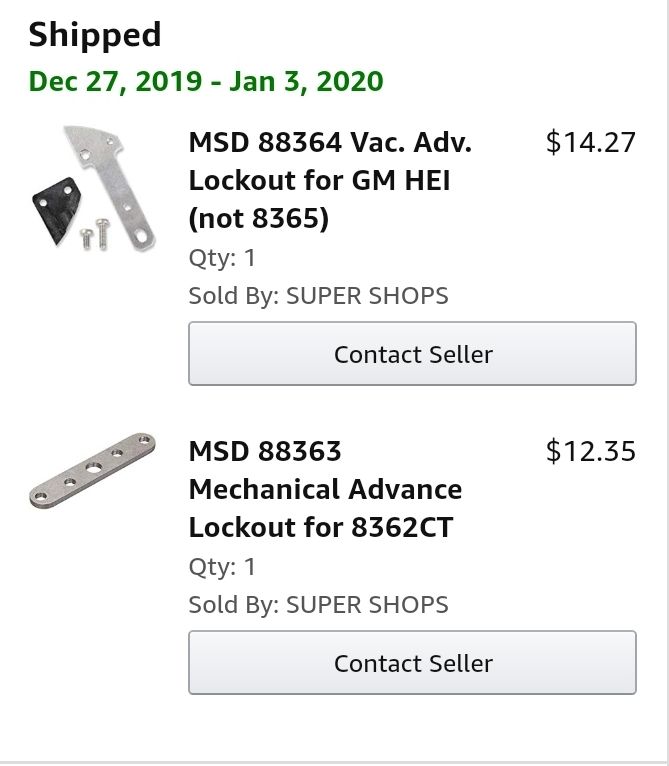Screen dimensions: 669x766
Task: Open MSD 88364 Vac. Adv. Lockout title link
Action: (330, 180)
